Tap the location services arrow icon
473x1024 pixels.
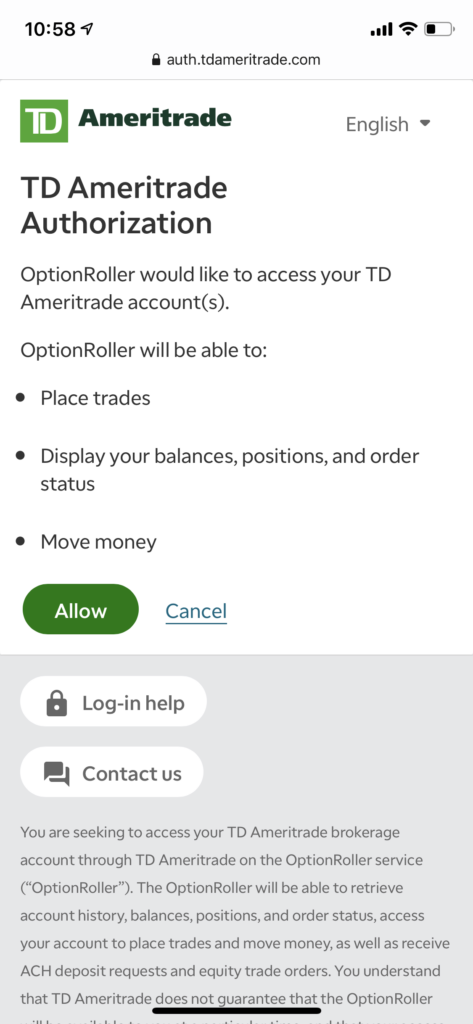[x=86, y=29]
